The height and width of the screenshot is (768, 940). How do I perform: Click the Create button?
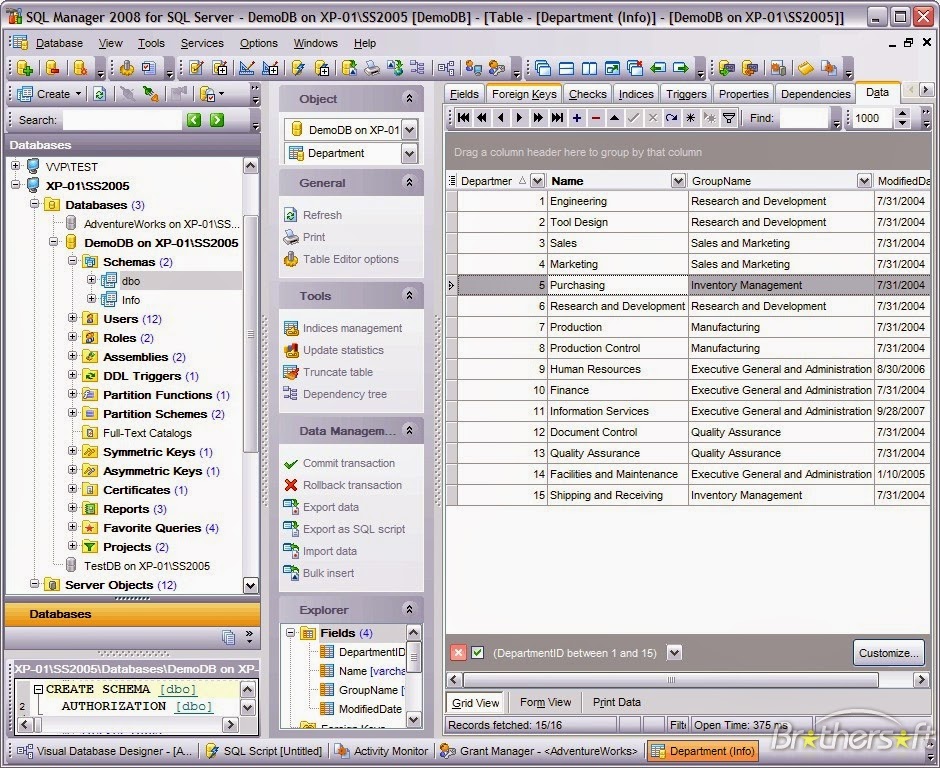pyautogui.click(x=44, y=94)
